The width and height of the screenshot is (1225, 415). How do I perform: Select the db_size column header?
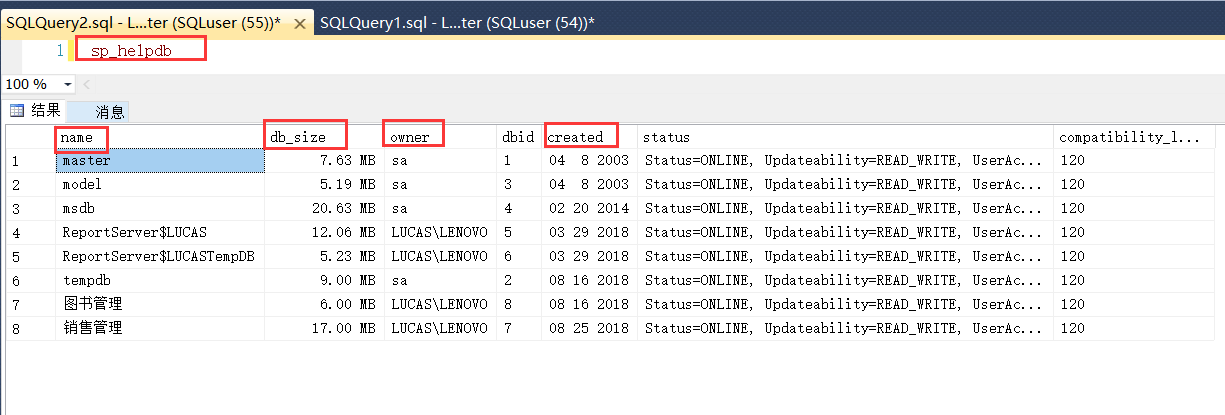click(x=325, y=136)
